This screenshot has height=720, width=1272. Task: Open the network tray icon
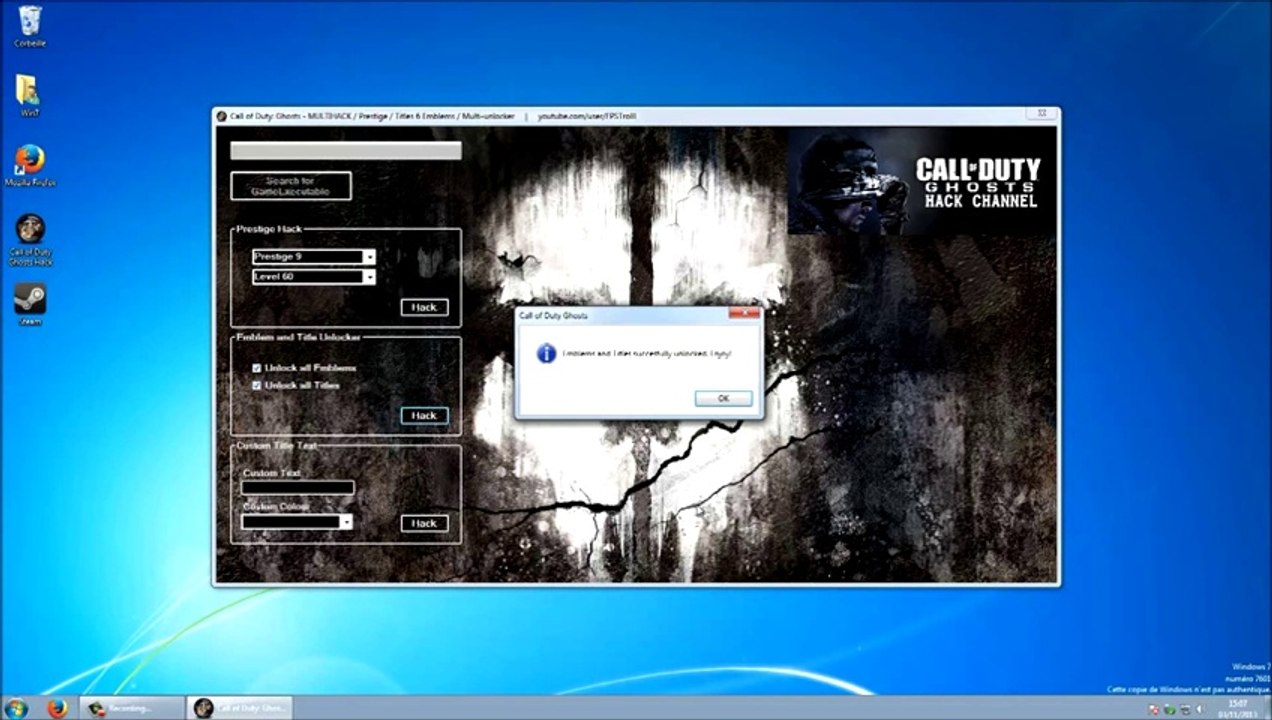coord(1184,709)
